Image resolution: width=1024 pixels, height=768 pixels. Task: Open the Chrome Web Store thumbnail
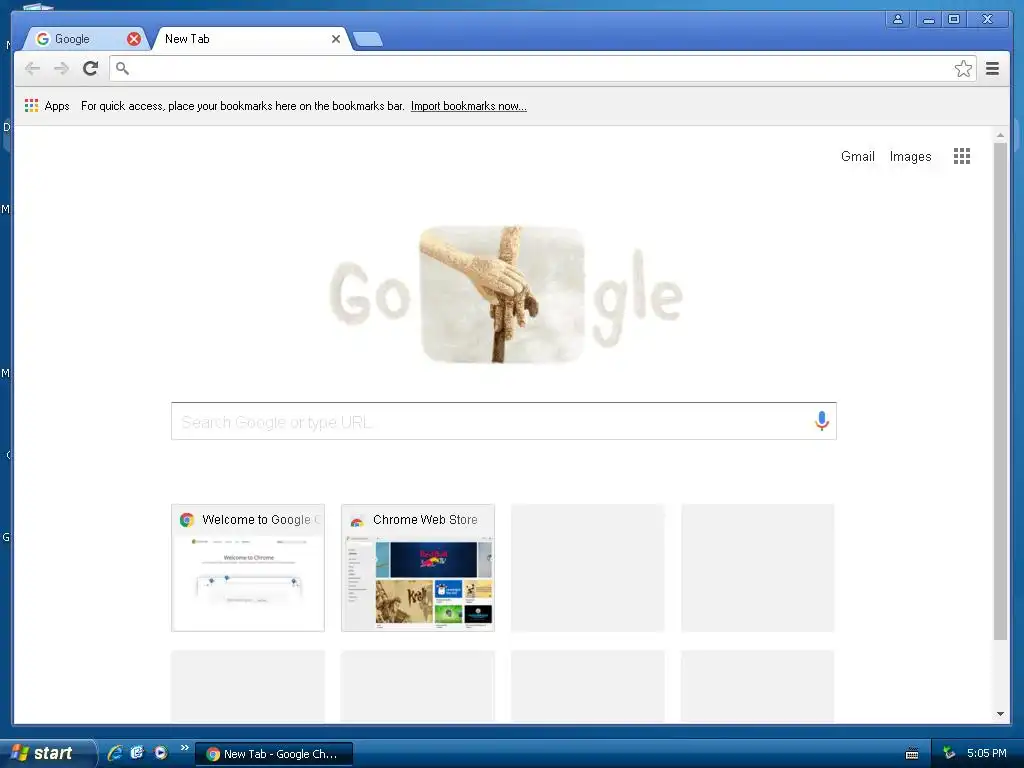pyautogui.click(x=418, y=568)
